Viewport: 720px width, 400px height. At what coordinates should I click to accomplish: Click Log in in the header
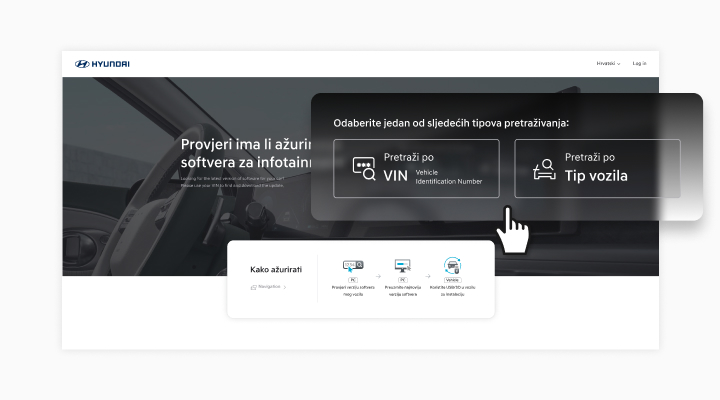[x=639, y=64]
